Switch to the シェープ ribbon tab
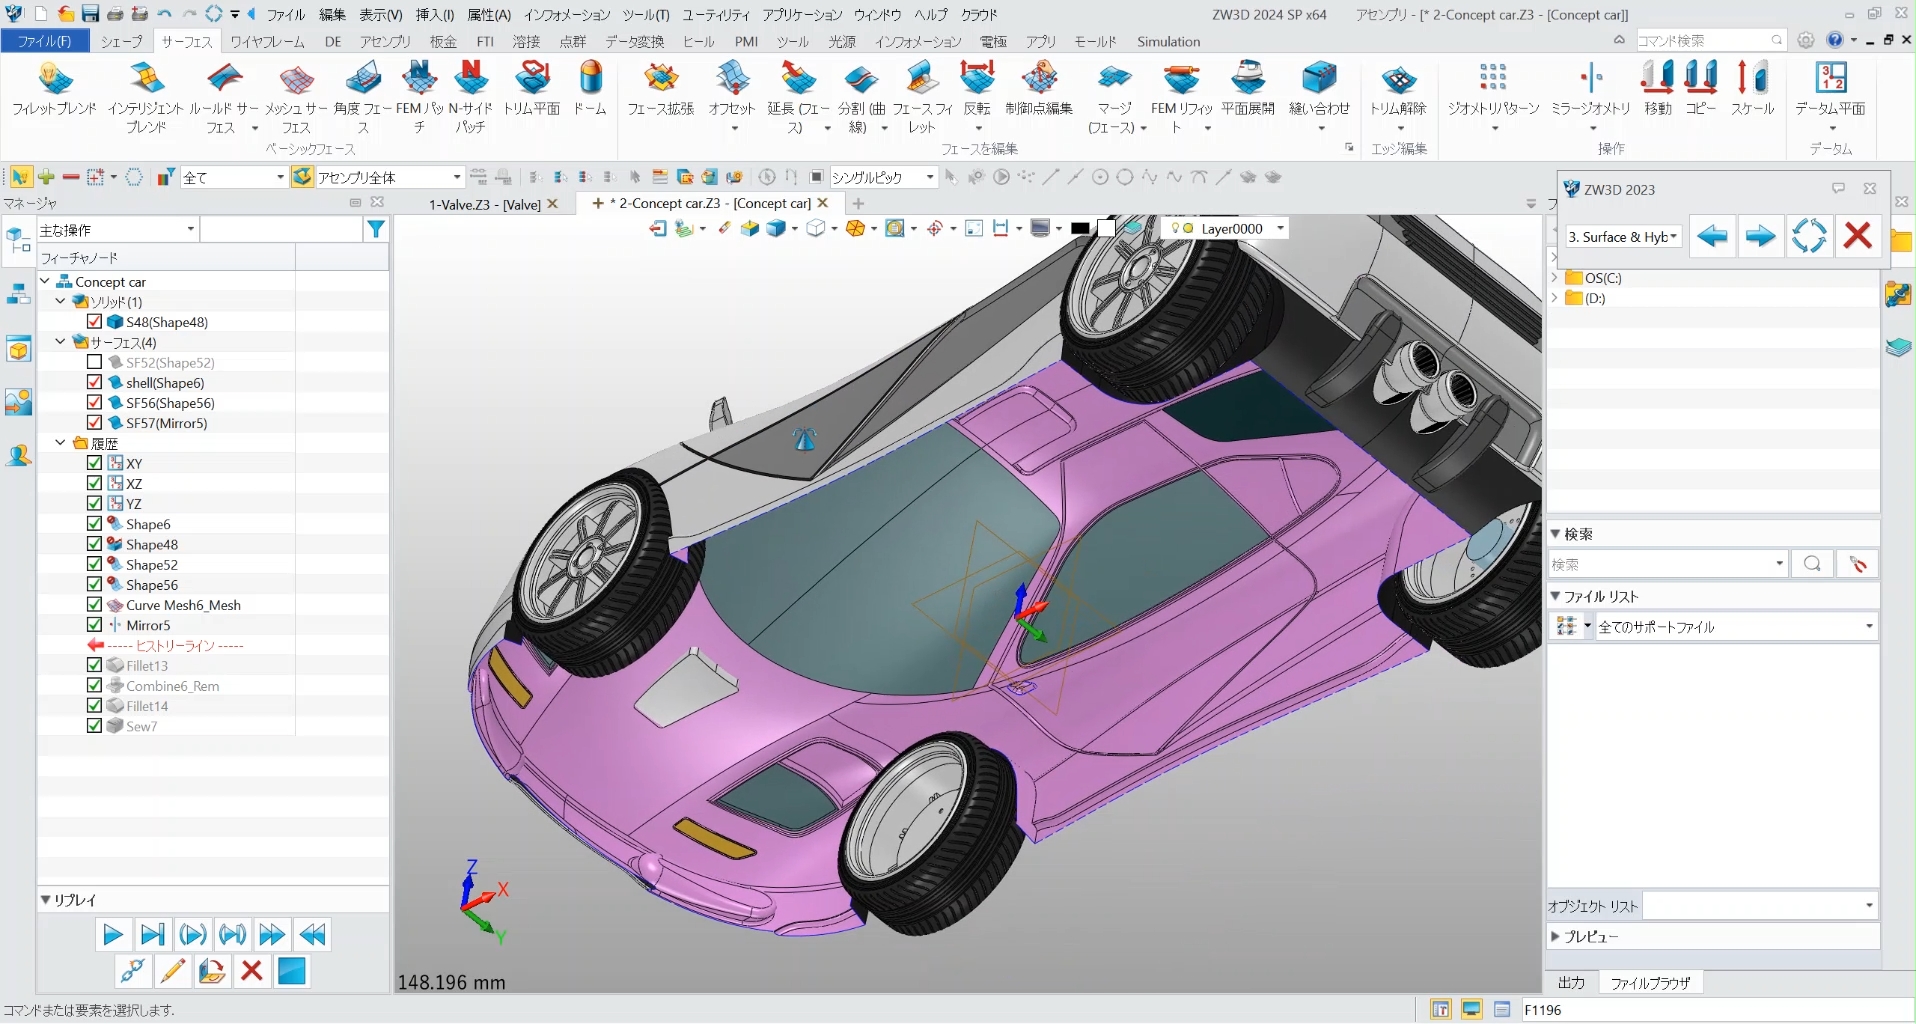The height and width of the screenshot is (1024, 1916). pyautogui.click(x=122, y=41)
